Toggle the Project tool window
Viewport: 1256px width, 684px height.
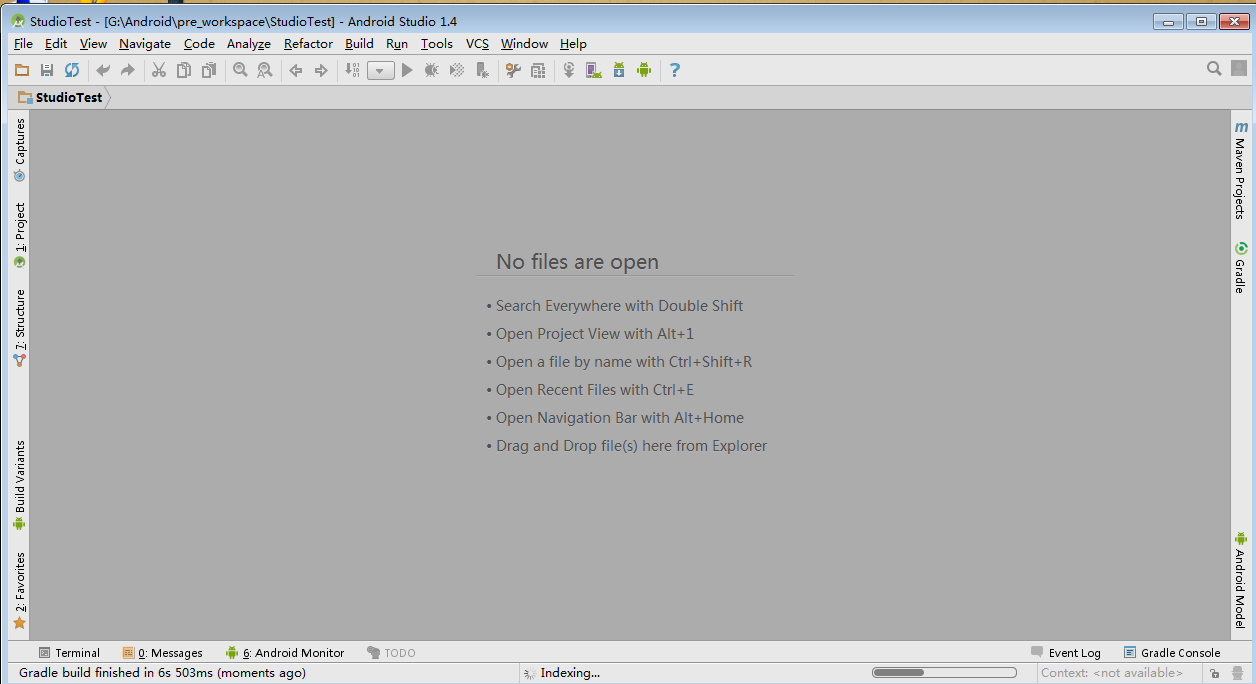(x=20, y=236)
